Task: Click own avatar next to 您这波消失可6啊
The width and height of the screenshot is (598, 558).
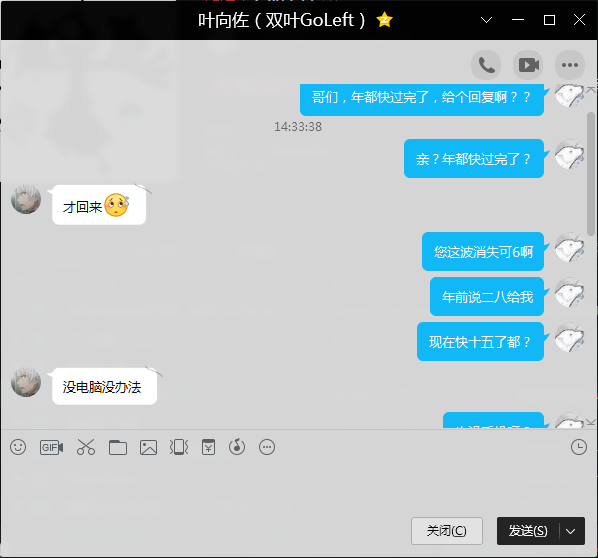Action: pyautogui.click(x=569, y=247)
